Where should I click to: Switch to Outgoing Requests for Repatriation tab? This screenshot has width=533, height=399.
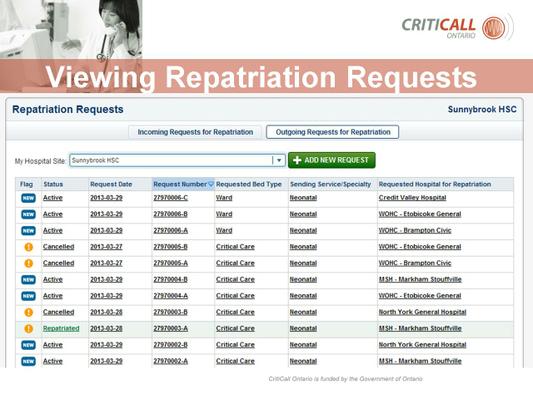[332, 132]
